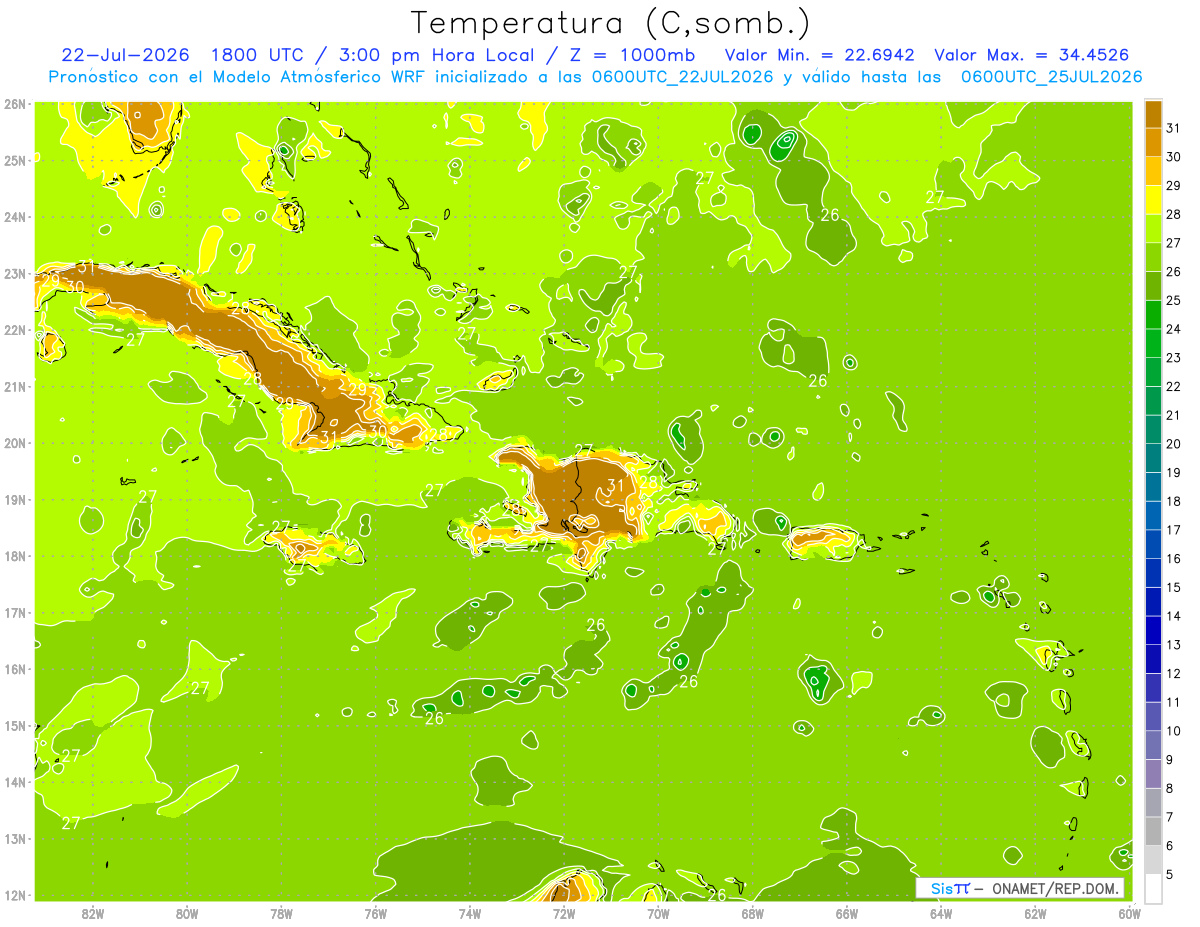Click the '14N' latitude axis label
This screenshot has height=927, width=1200.
pyautogui.click(x=14, y=782)
